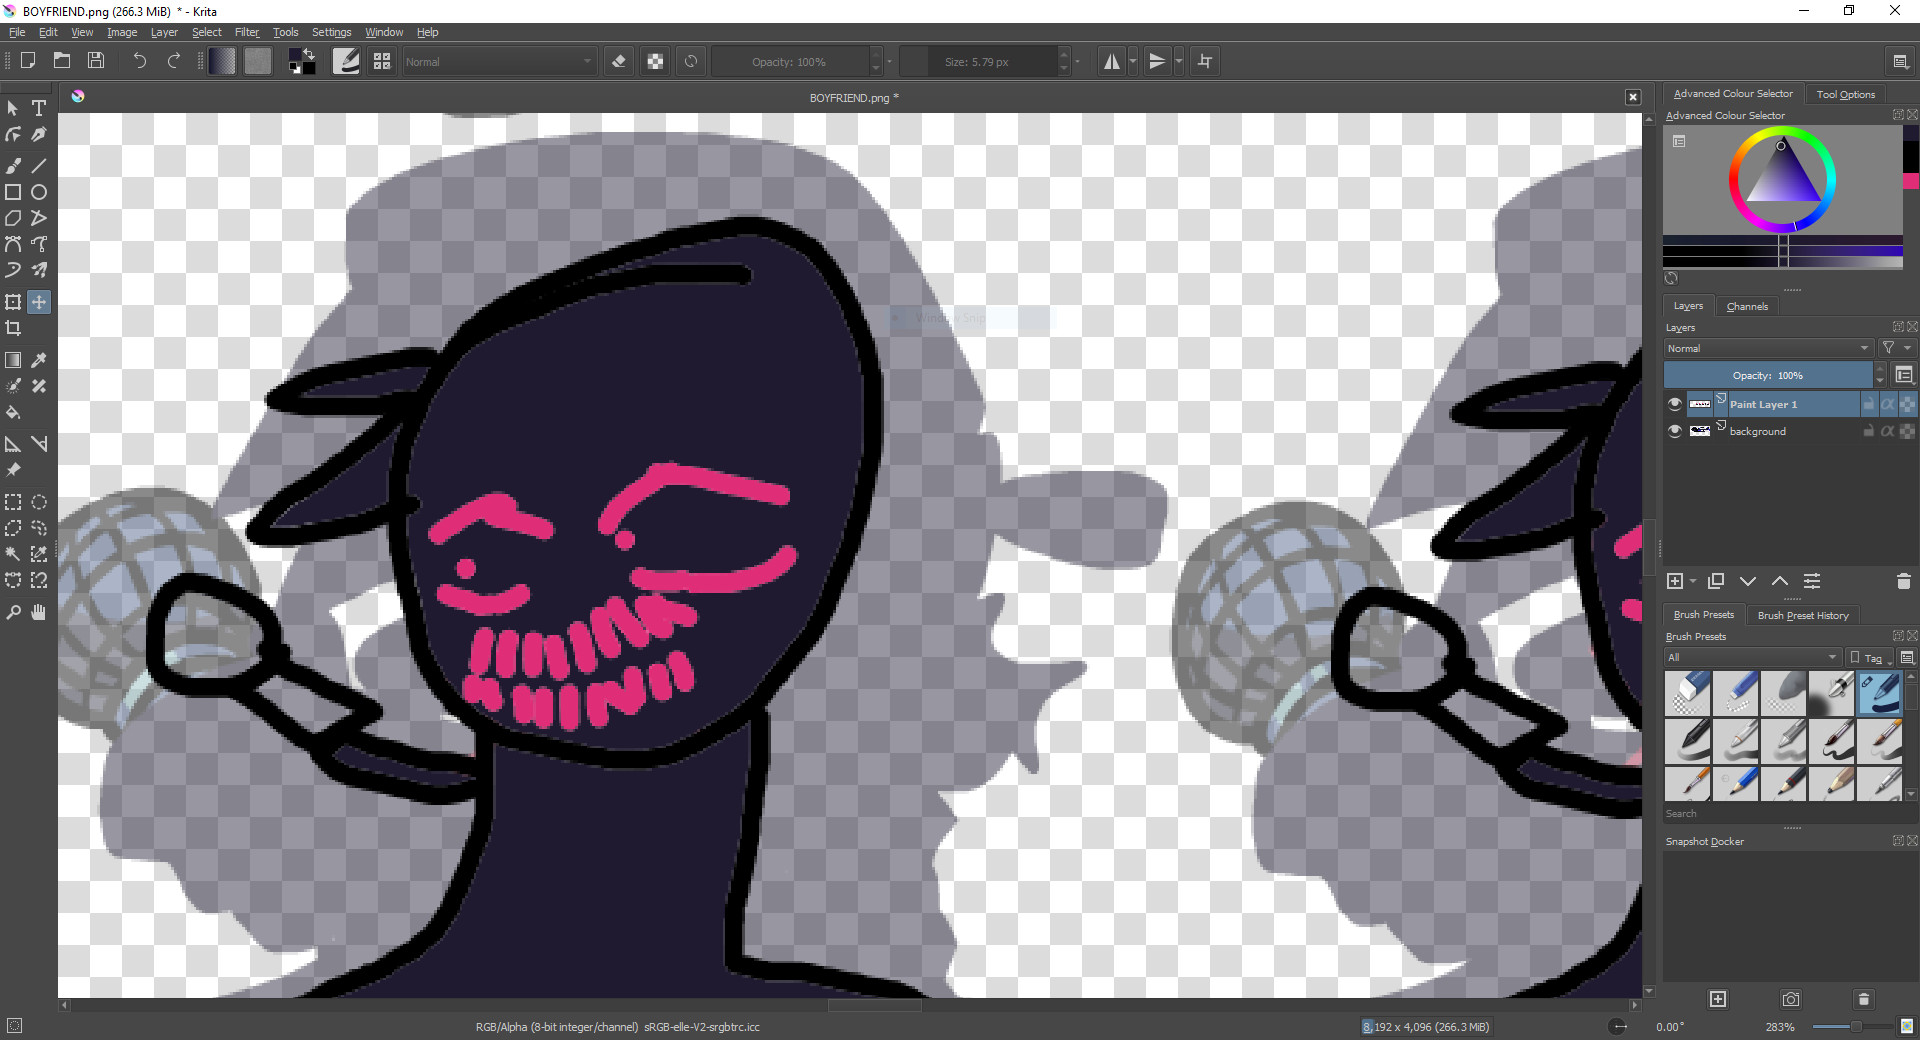Select the Rectangular Selection tool
1920x1040 pixels.
tap(13, 502)
